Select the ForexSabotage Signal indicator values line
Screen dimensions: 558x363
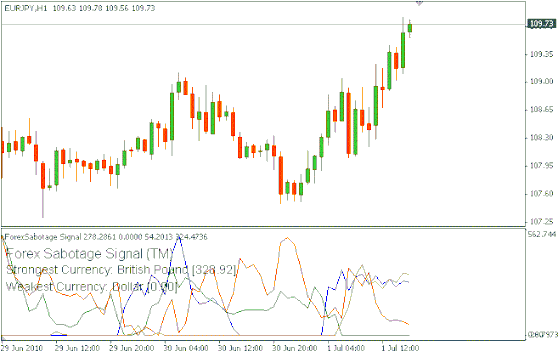(x=106, y=237)
